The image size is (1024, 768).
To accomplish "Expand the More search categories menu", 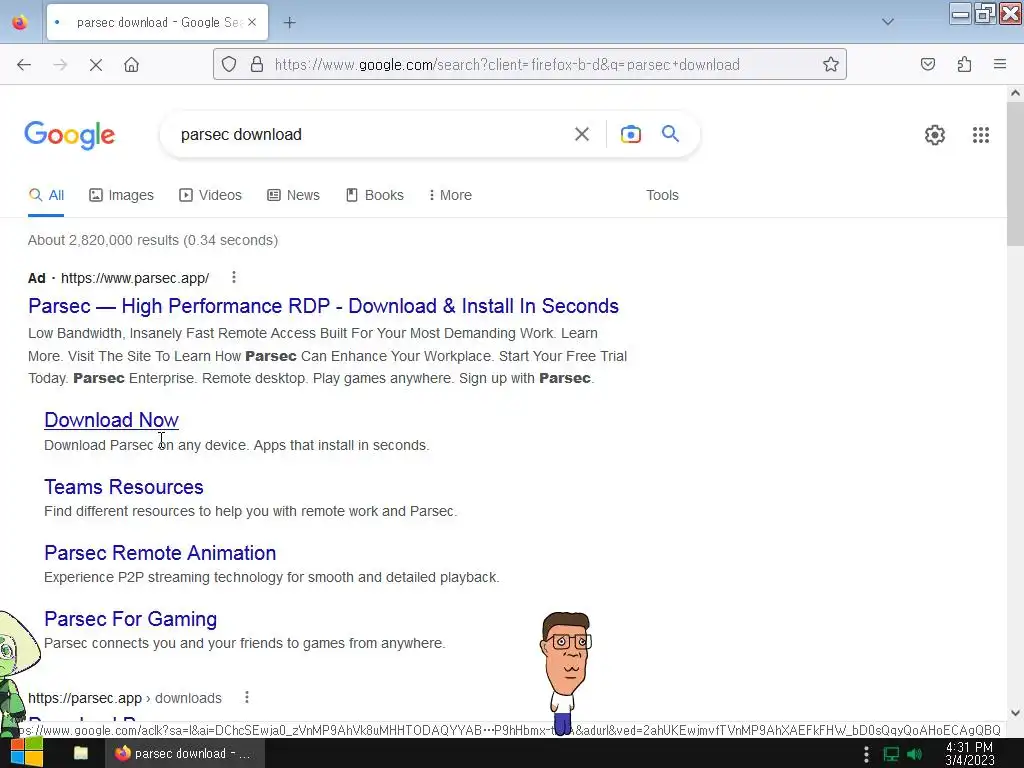I will tap(450, 195).
